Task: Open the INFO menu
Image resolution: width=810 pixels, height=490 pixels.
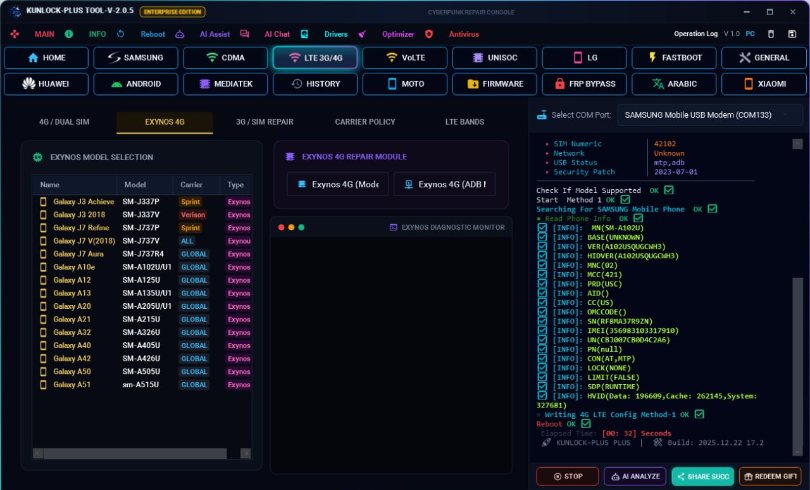Action: click(97, 34)
